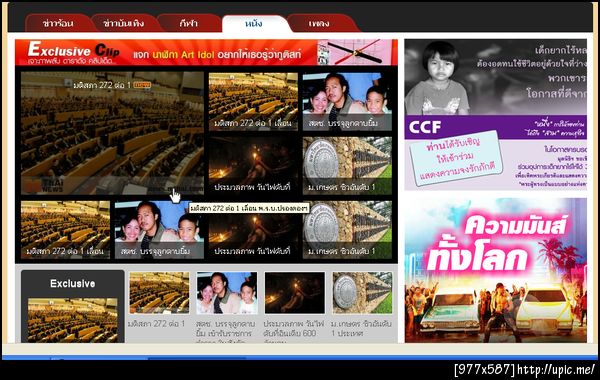Click family thumbnail in the gray Exclusive section

coord(227,293)
